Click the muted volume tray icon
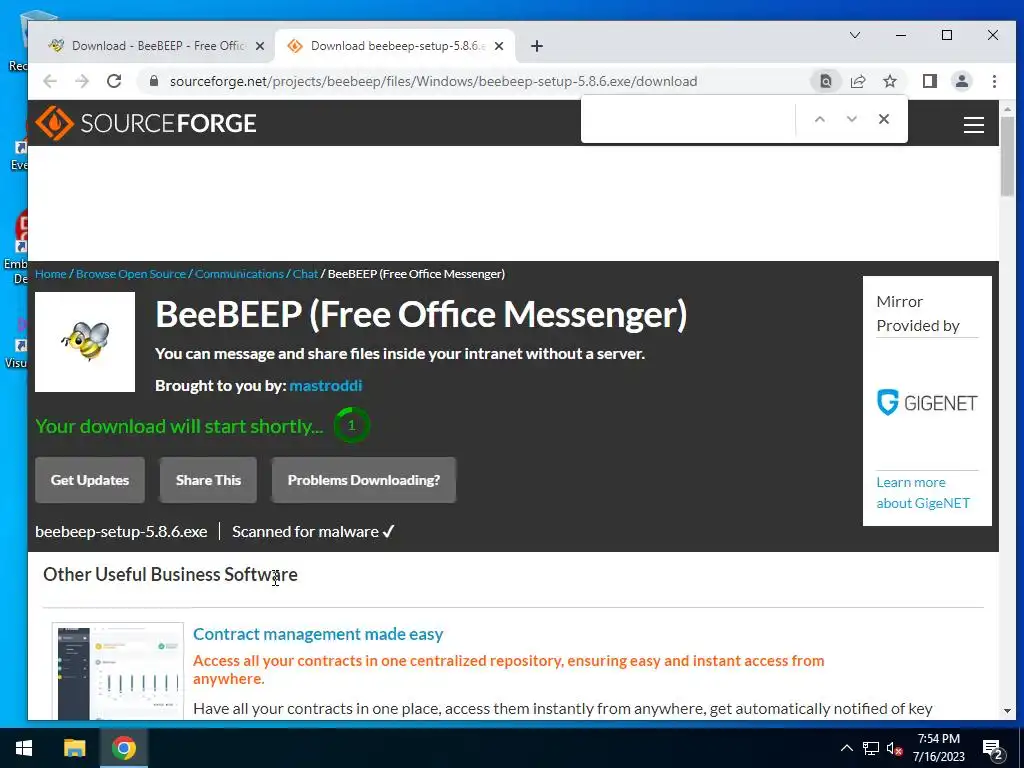The height and width of the screenshot is (768, 1024). tap(895, 748)
